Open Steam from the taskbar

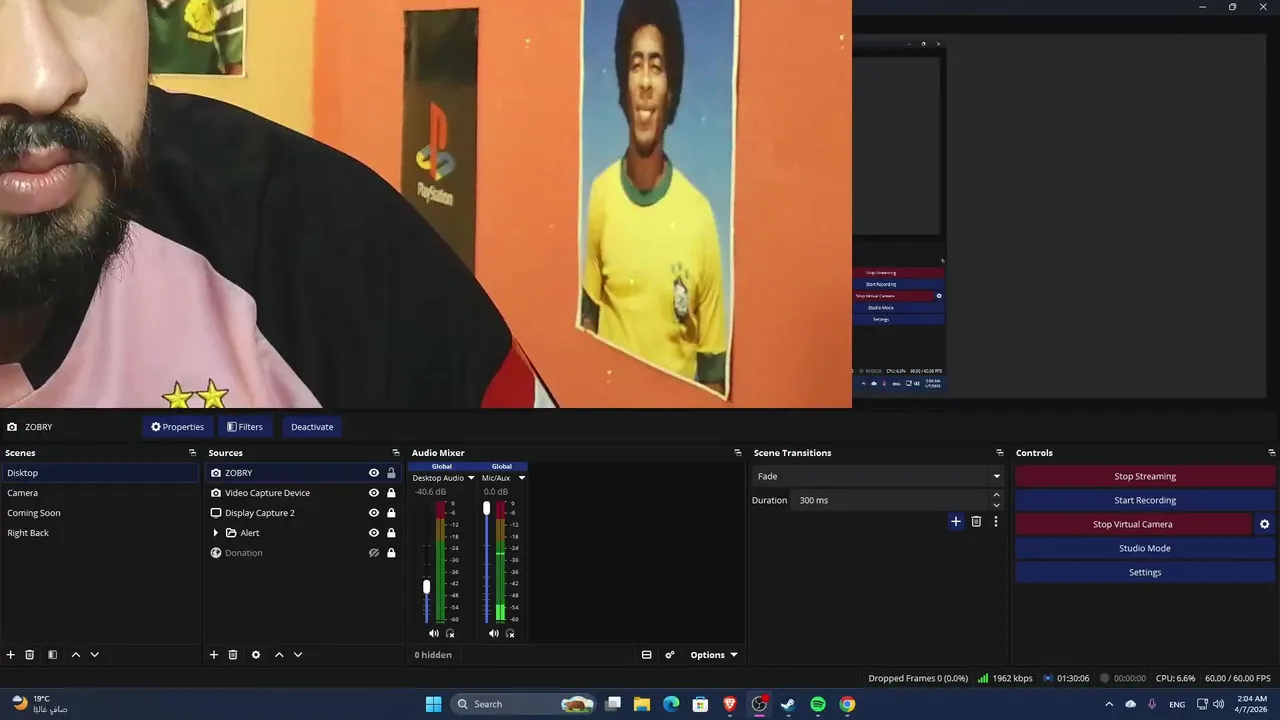click(788, 704)
